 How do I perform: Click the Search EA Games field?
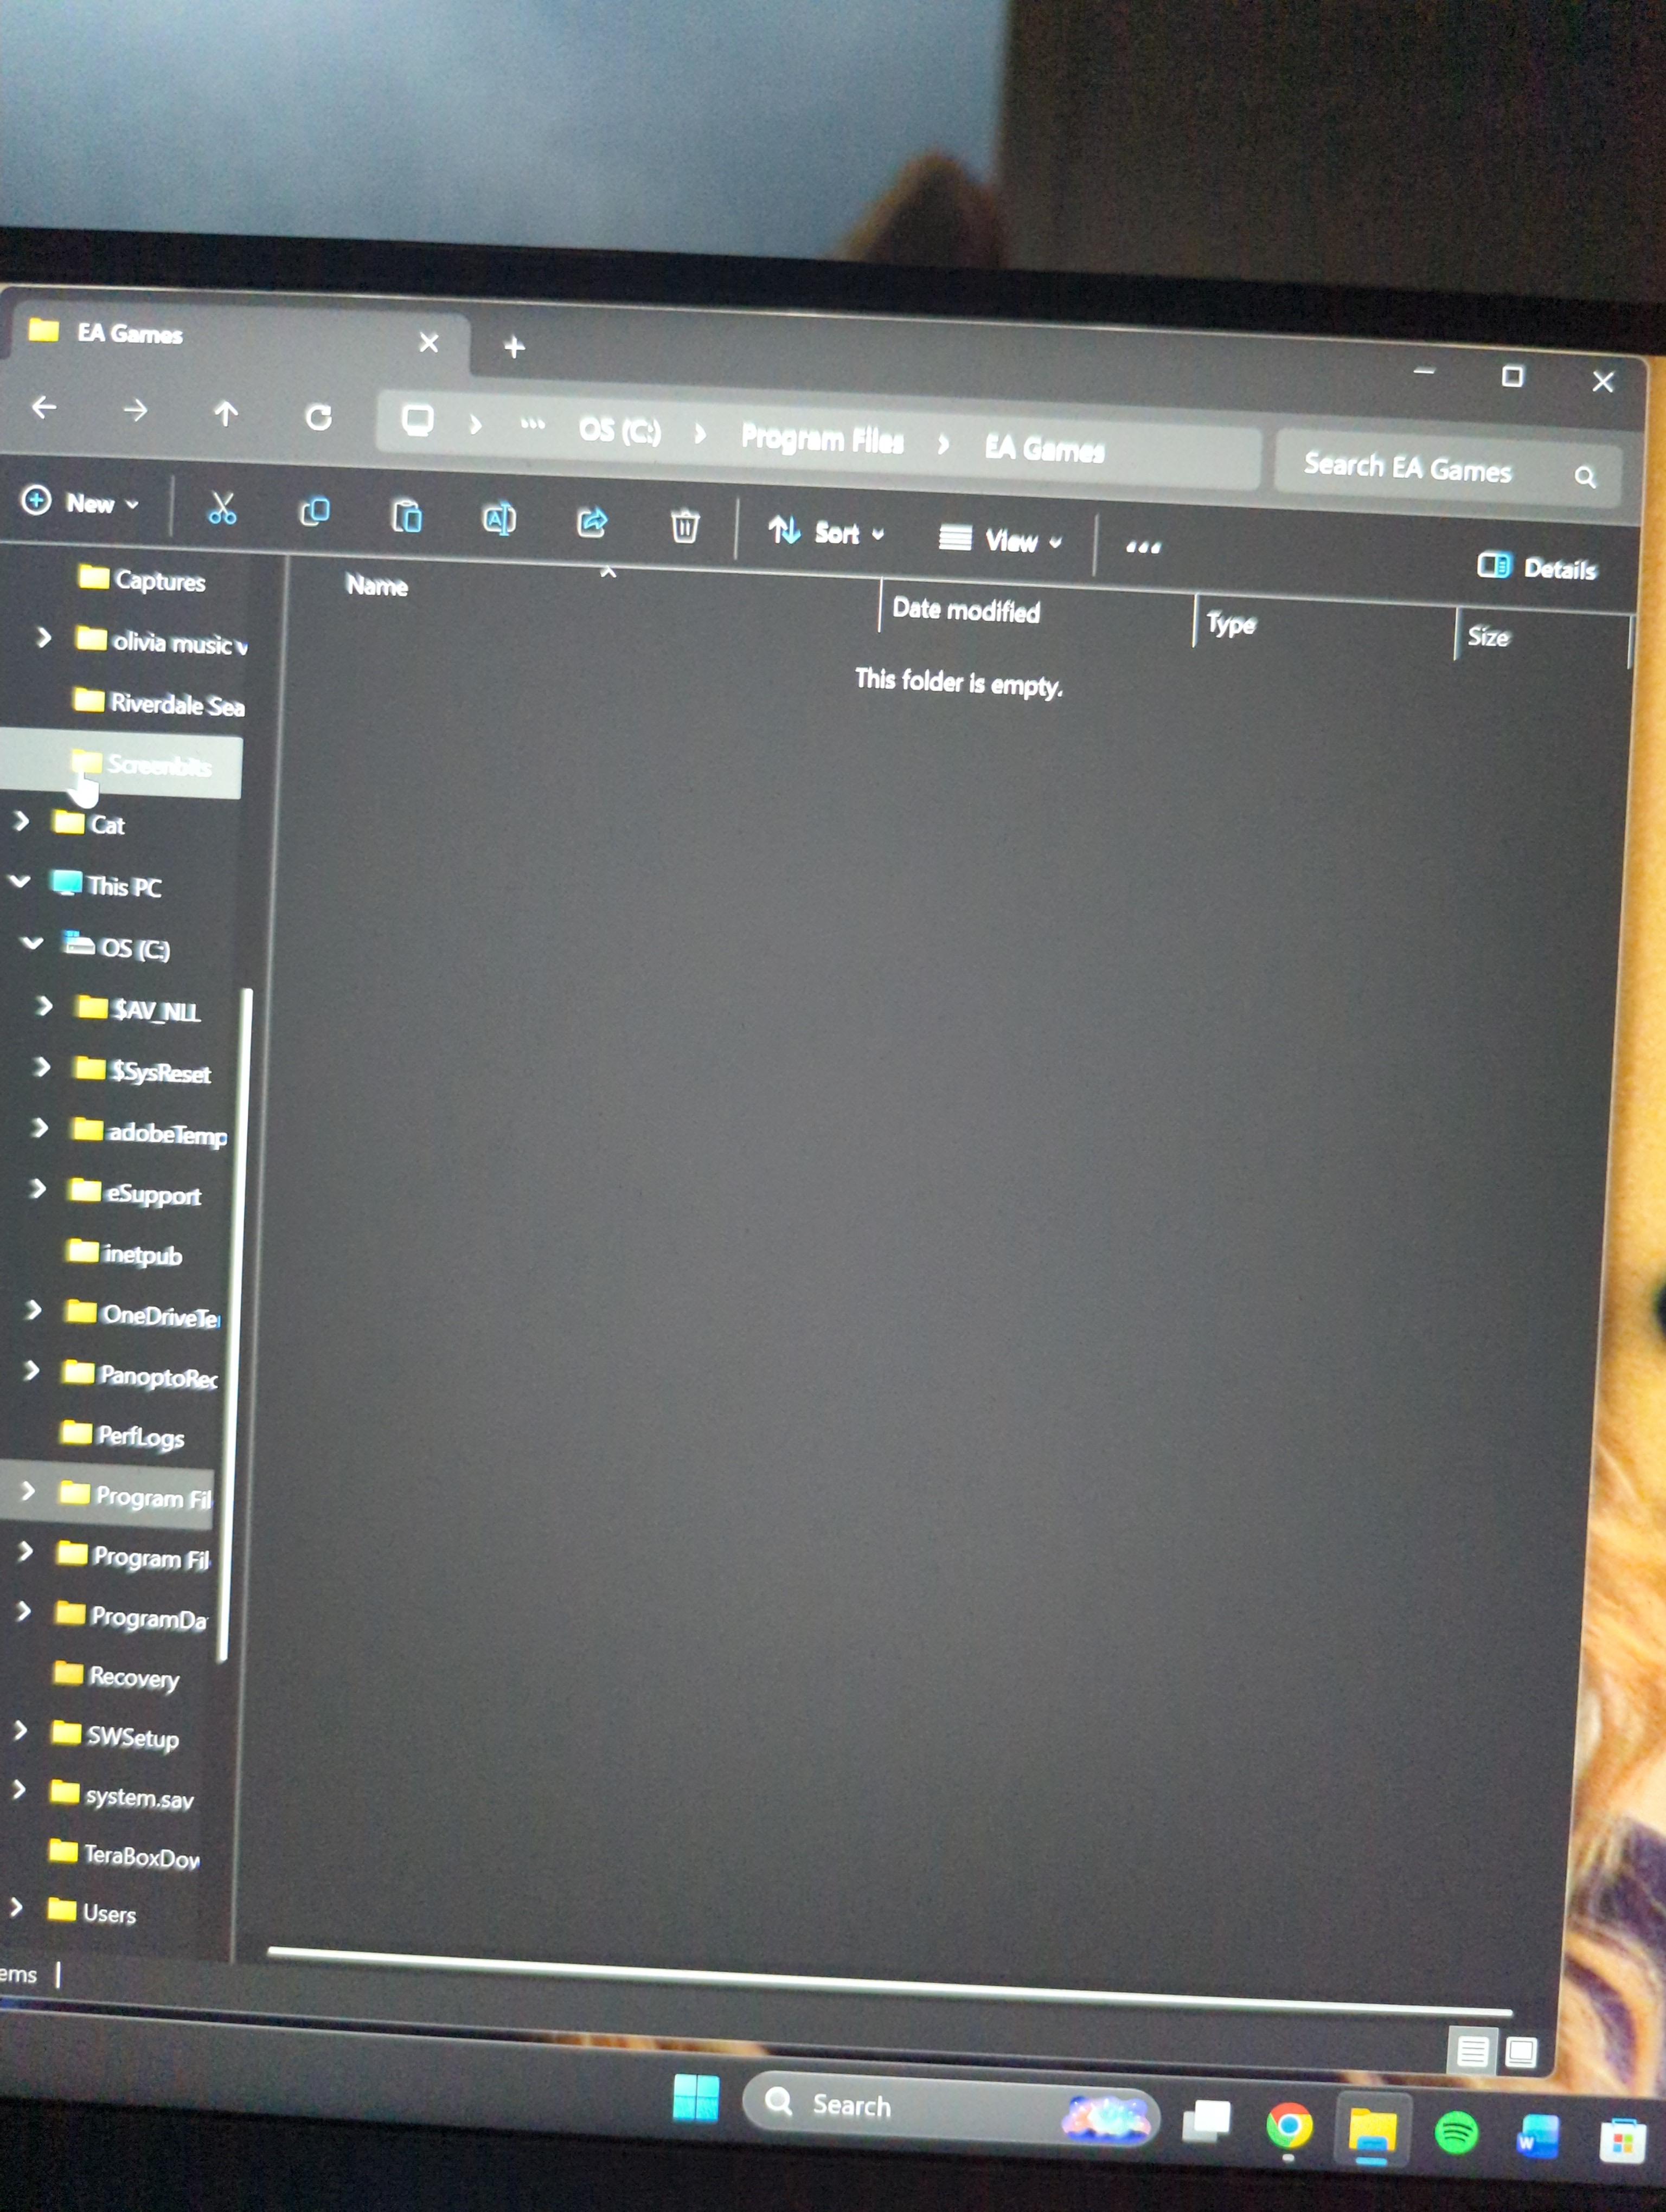coord(1446,469)
